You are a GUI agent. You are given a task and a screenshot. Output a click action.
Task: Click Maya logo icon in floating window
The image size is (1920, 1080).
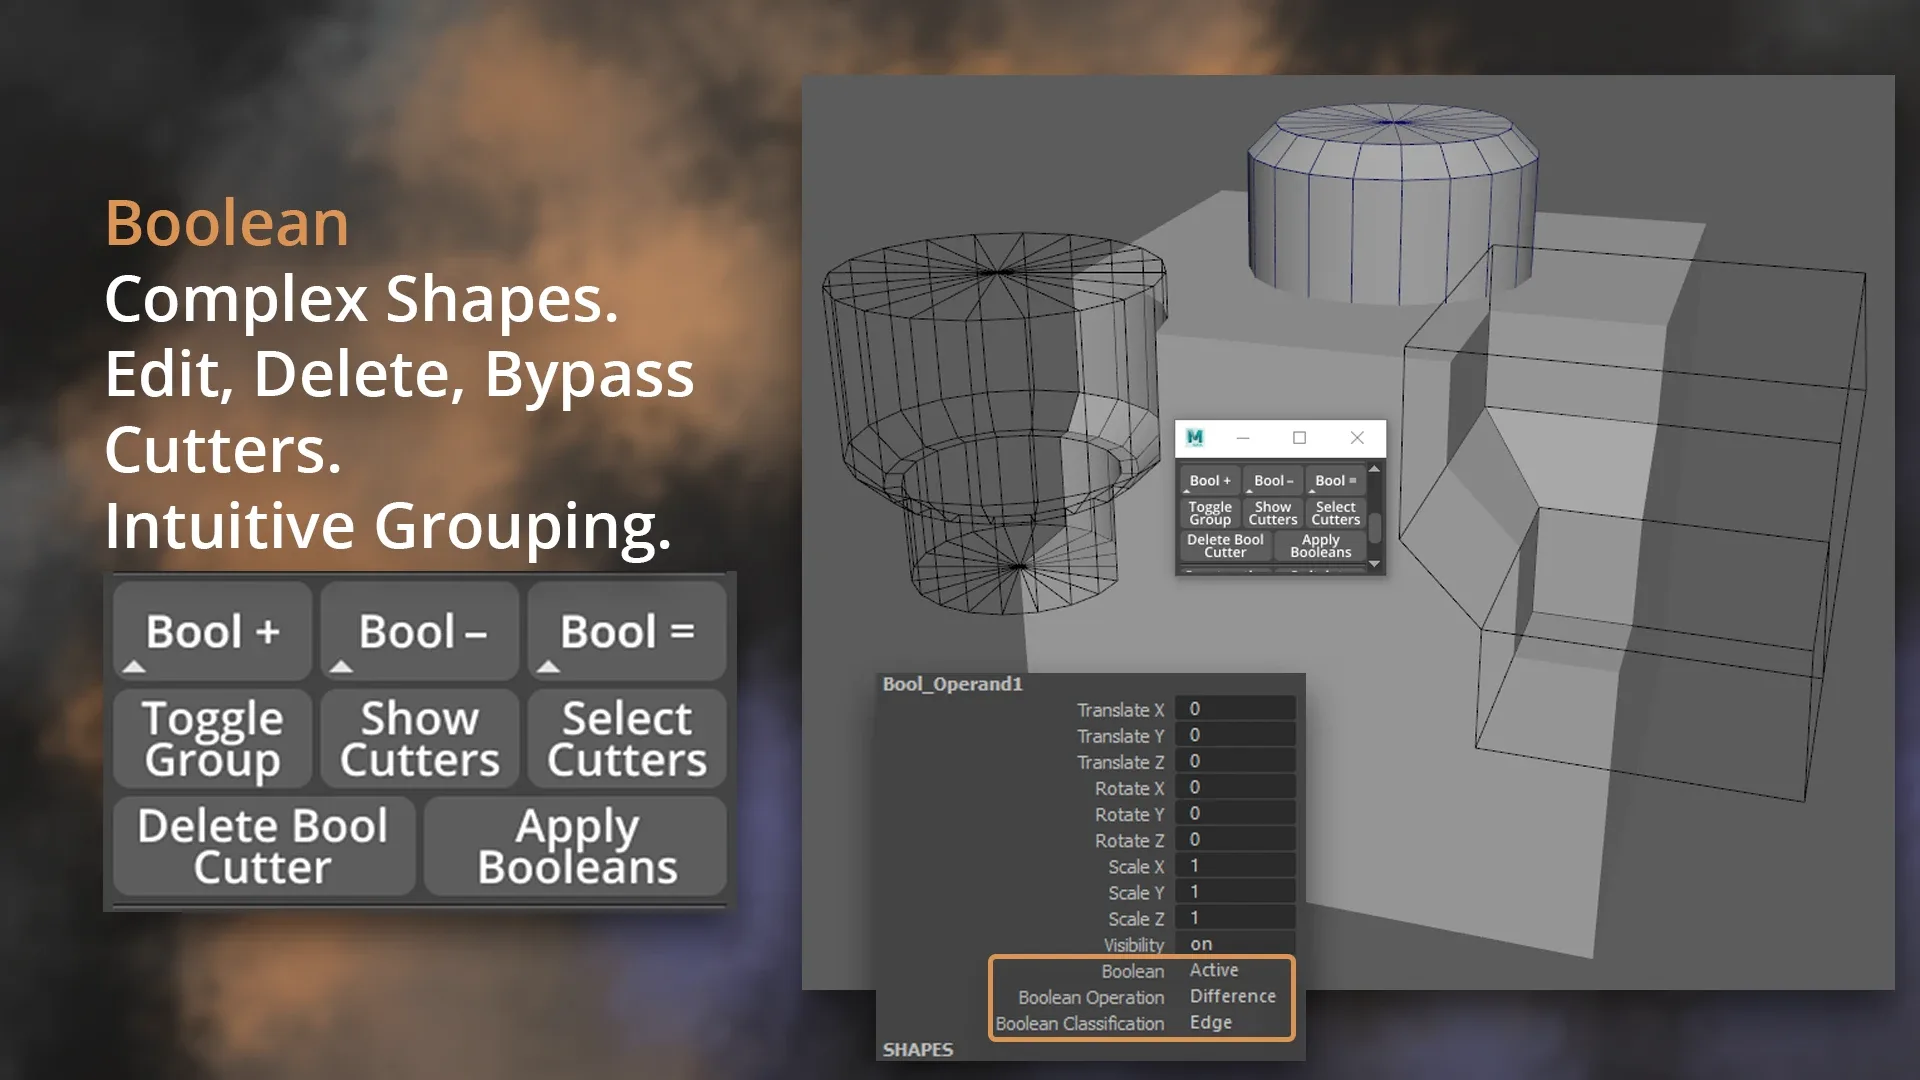[x=1195, y=438]
